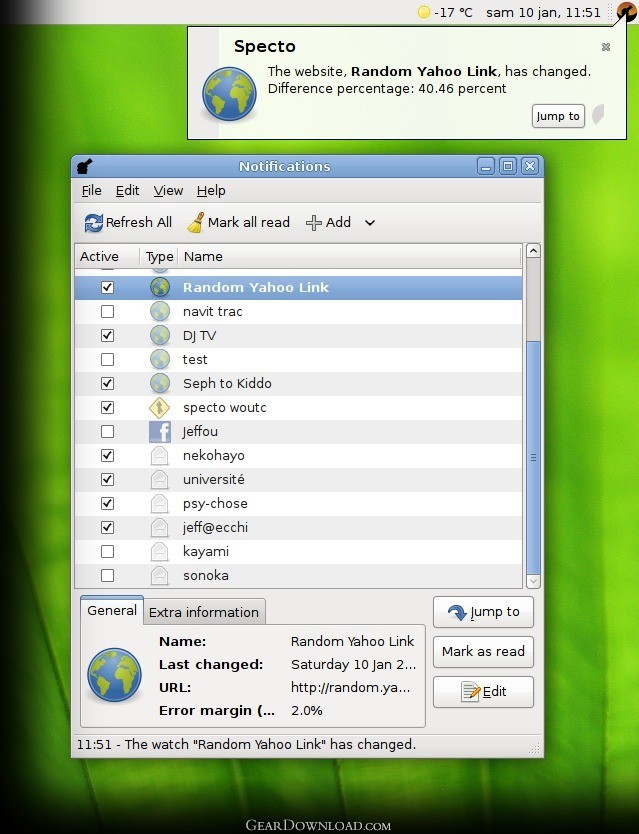Open the Edit menu
The image size is (639, 834).
(x=128, y=190)
